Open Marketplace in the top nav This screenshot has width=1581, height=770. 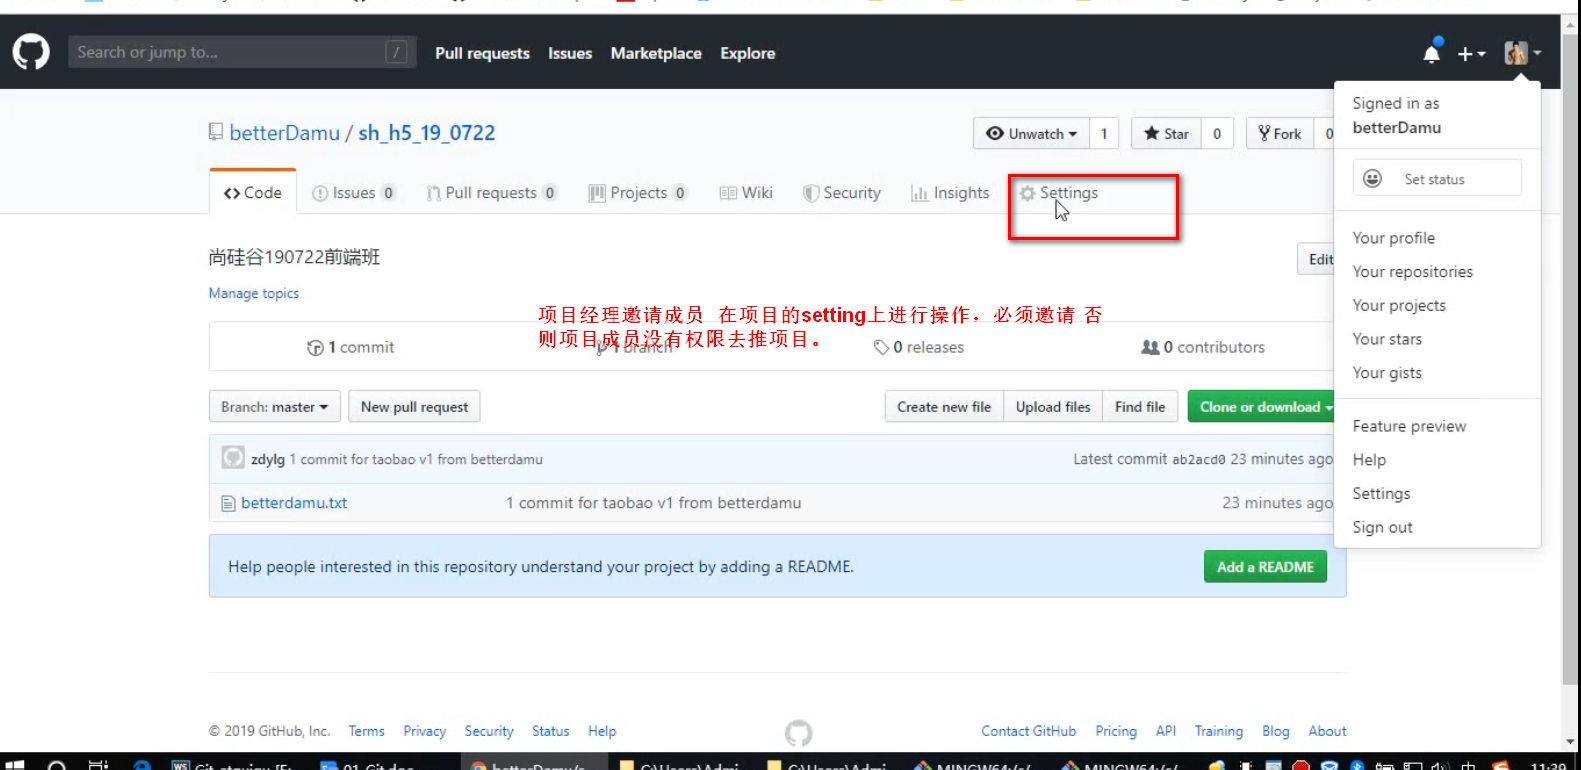[x=656, y=53]
